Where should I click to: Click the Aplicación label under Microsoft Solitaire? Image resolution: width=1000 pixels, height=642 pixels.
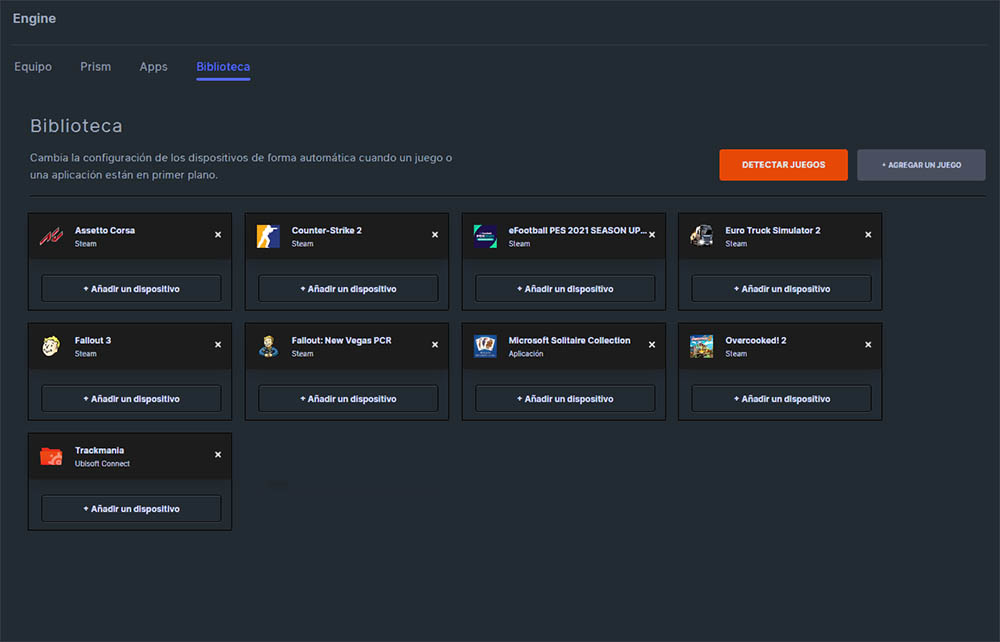coord(526,354)
